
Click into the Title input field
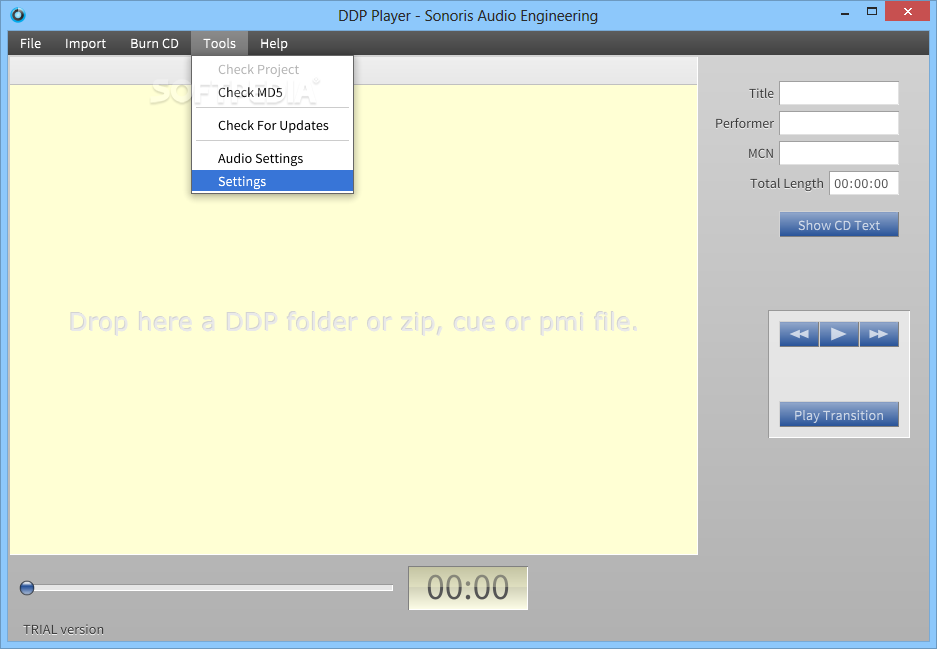(839, 93)
